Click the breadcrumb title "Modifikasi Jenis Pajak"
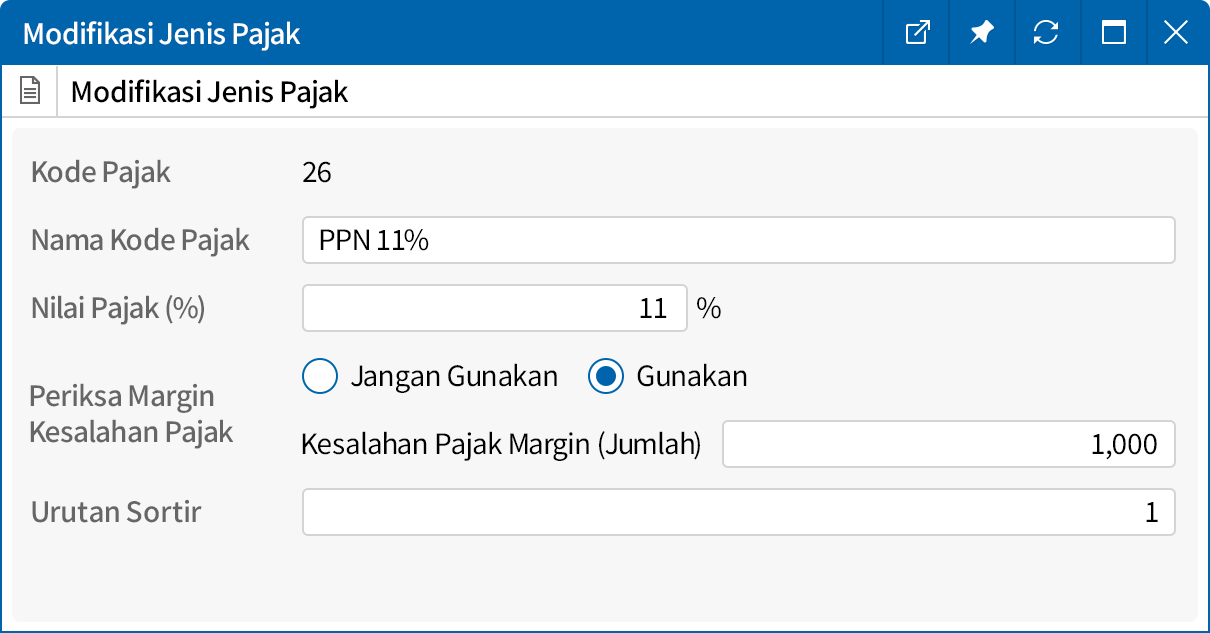Screen dimensions: 1210x633 coord(208,91)
